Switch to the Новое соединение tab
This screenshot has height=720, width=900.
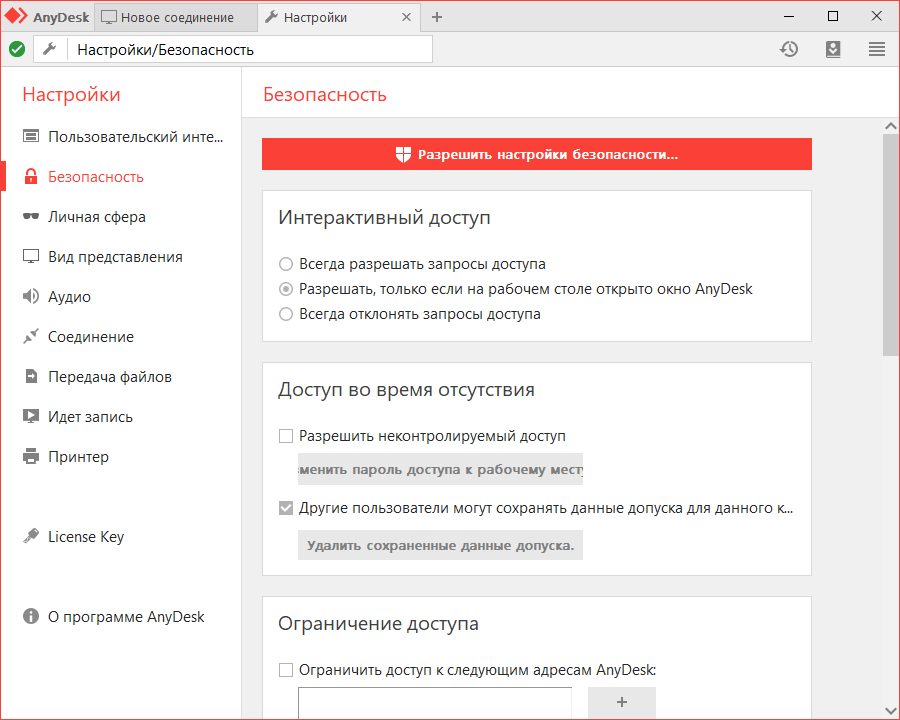(175, 17)
